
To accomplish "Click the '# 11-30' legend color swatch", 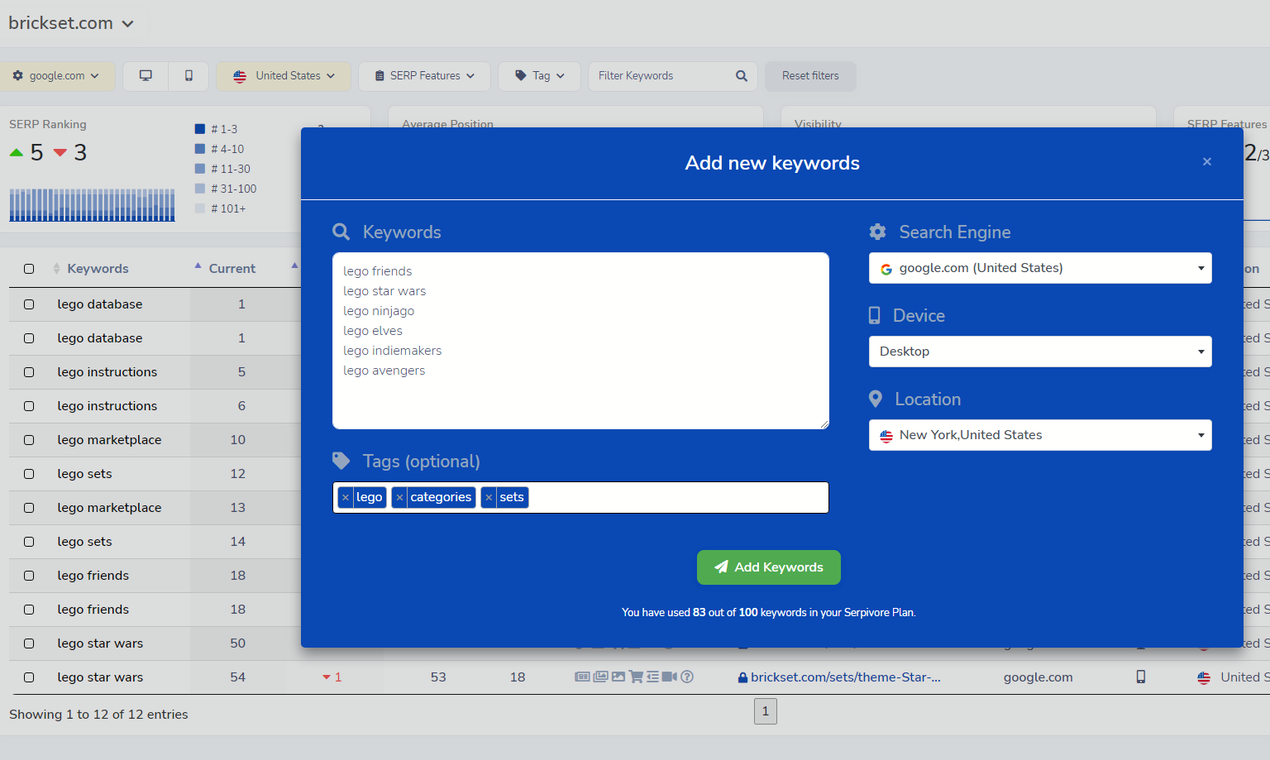I will coord(200,169).
